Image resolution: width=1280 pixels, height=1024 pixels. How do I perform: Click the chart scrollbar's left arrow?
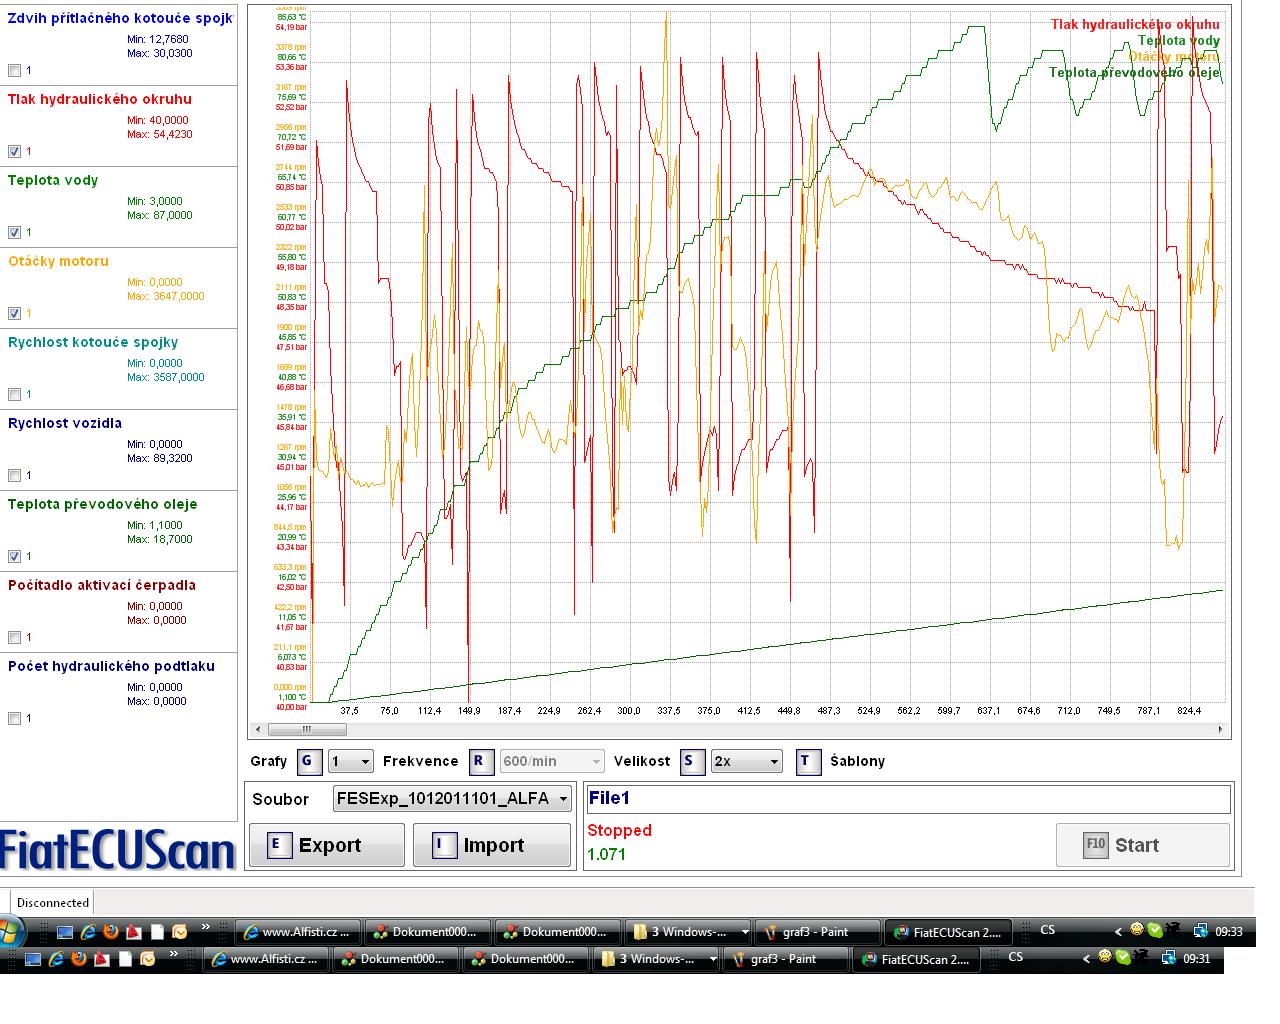coord(254,730)
